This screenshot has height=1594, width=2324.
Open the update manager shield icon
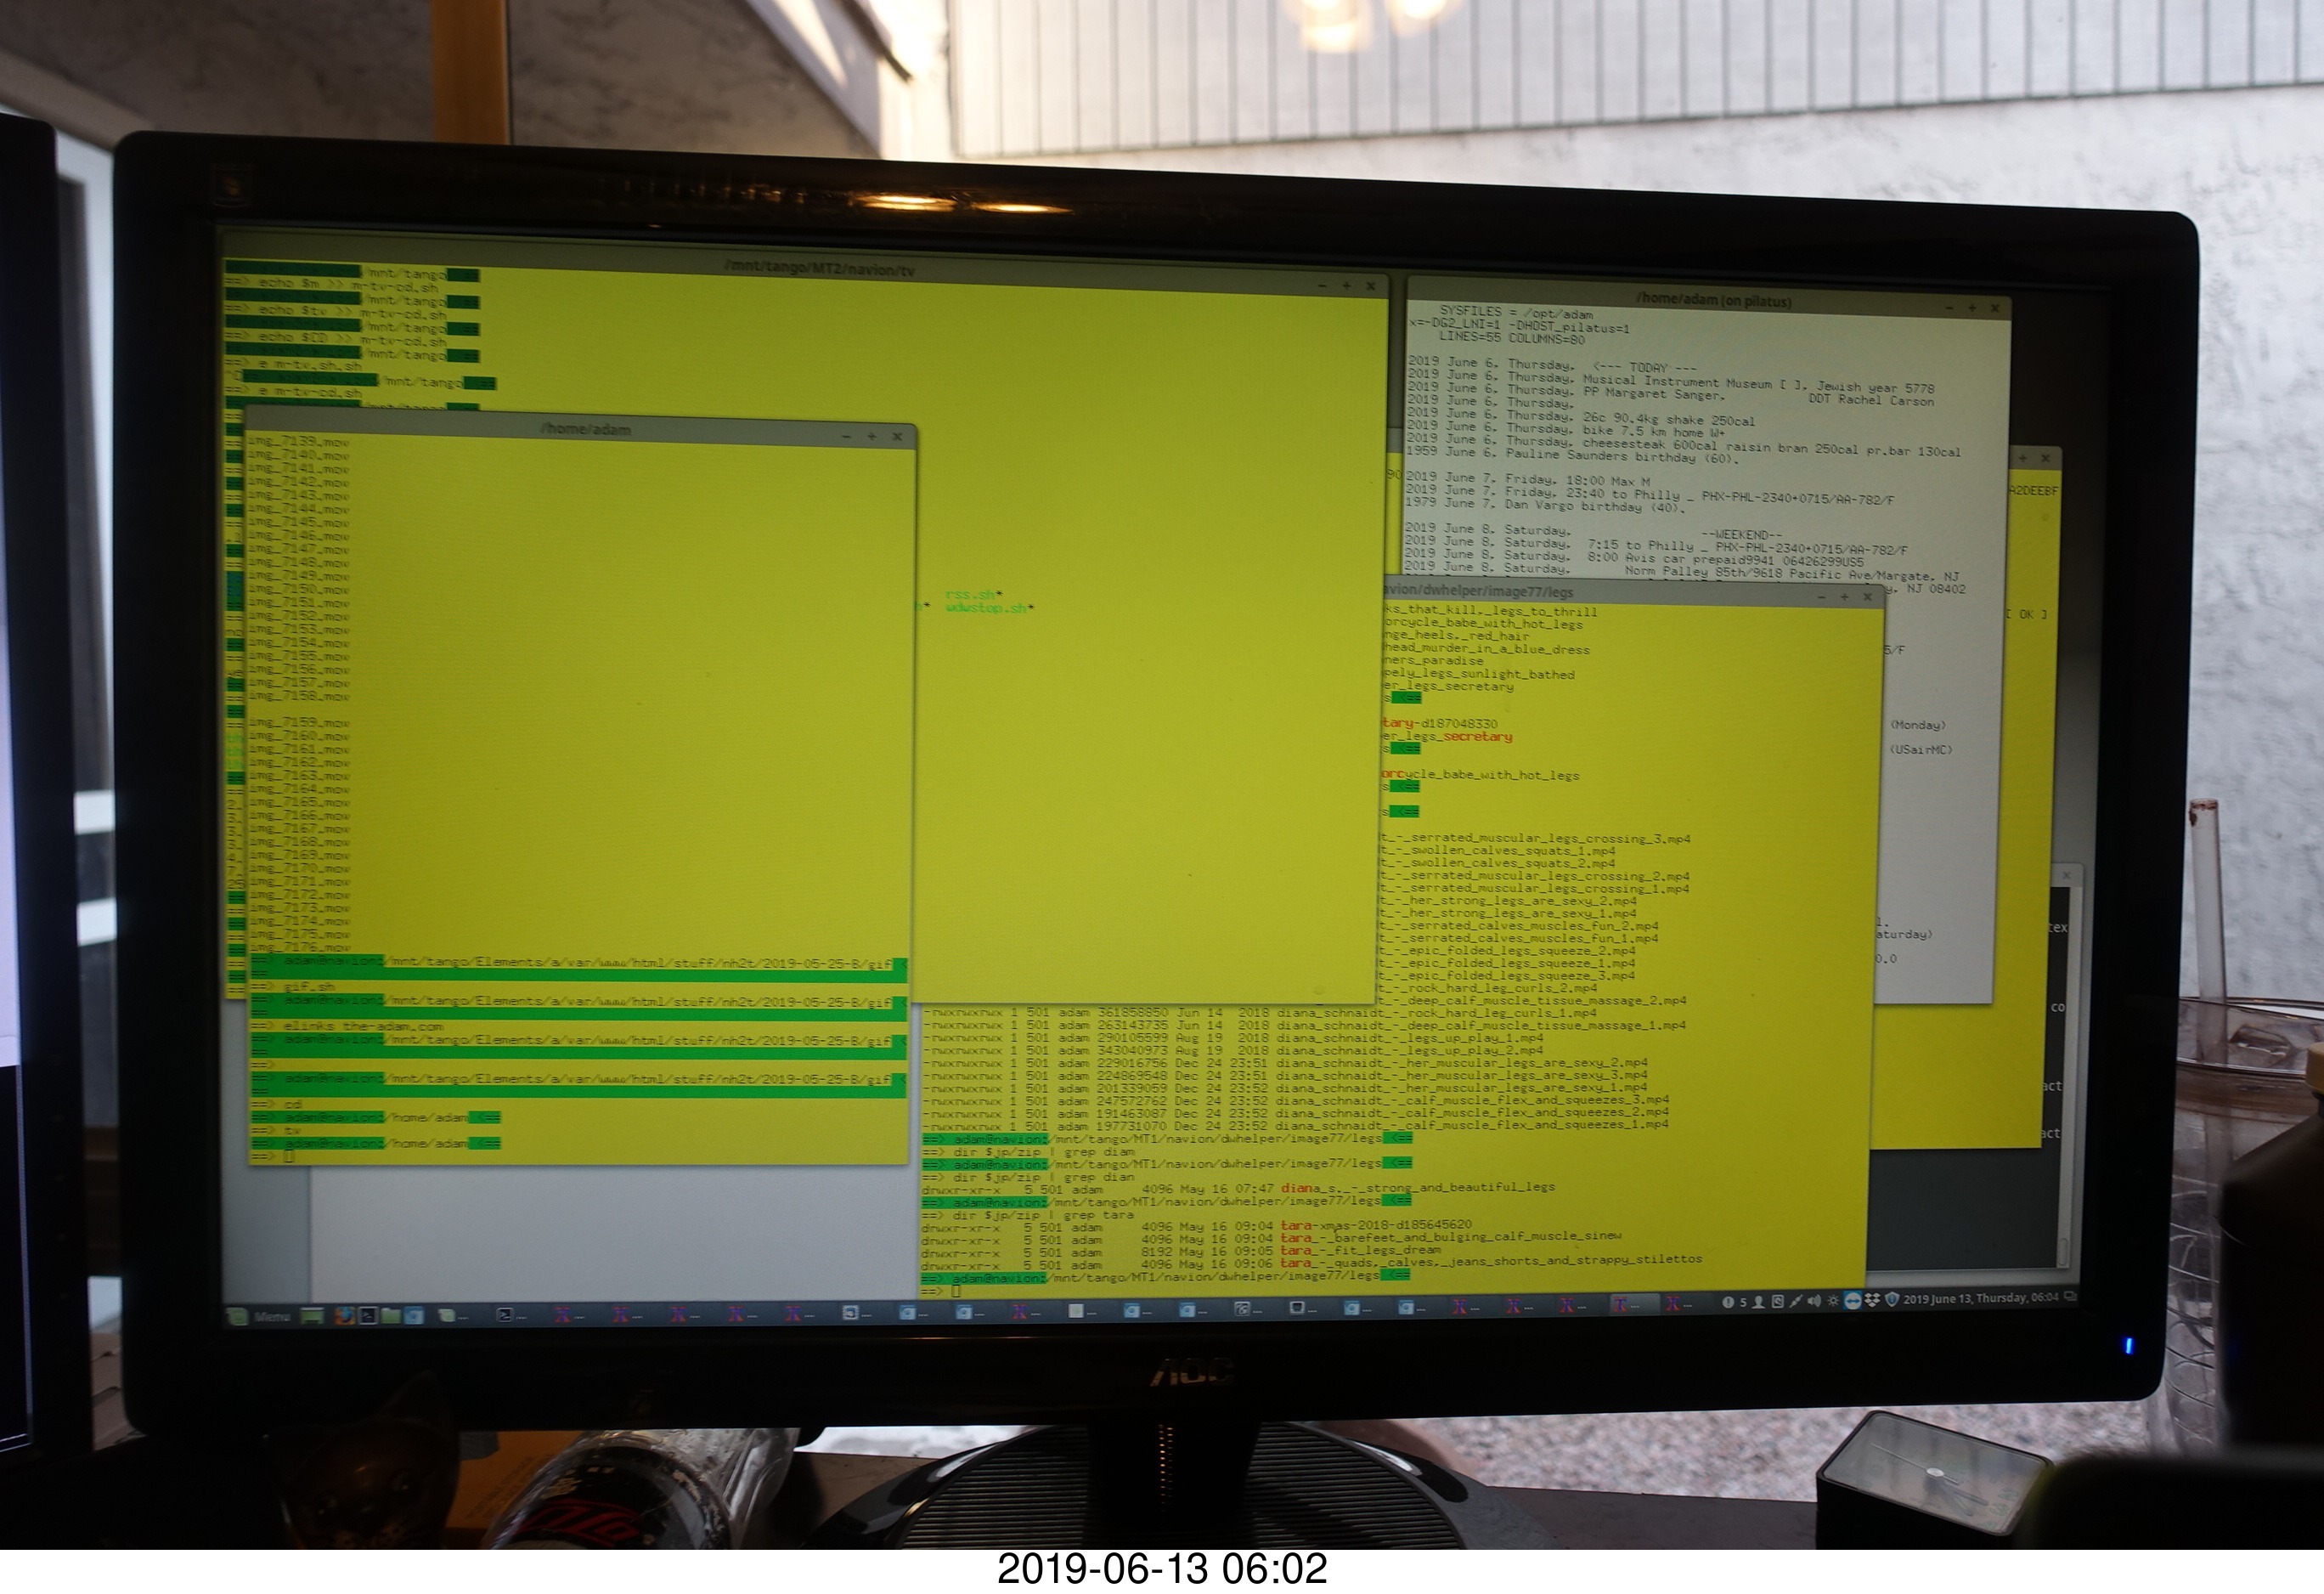click(1892, 1300)
